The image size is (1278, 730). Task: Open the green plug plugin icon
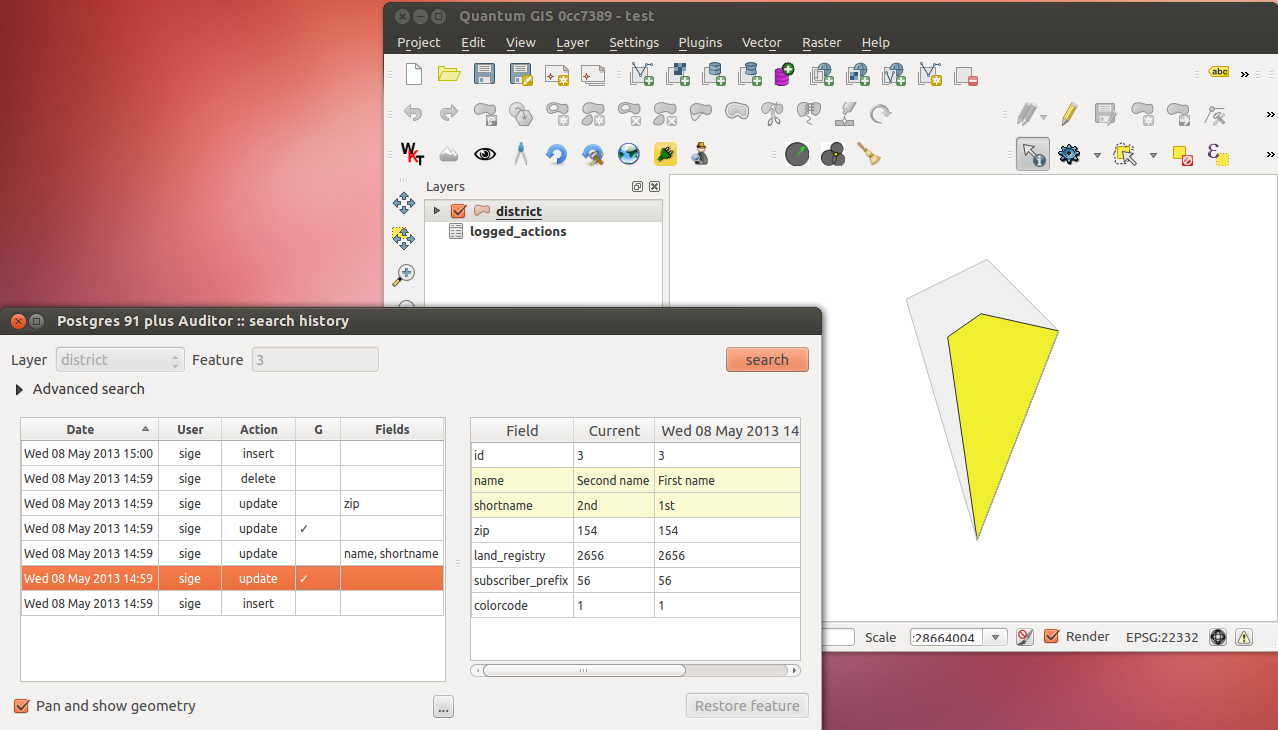point(665,154)
